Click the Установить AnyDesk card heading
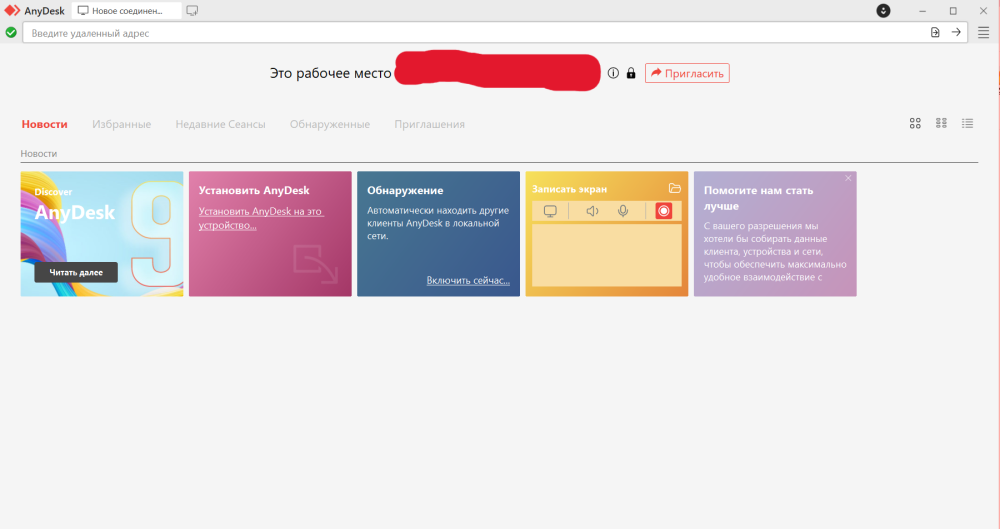 pyautogui.click(x=254, y=190)
